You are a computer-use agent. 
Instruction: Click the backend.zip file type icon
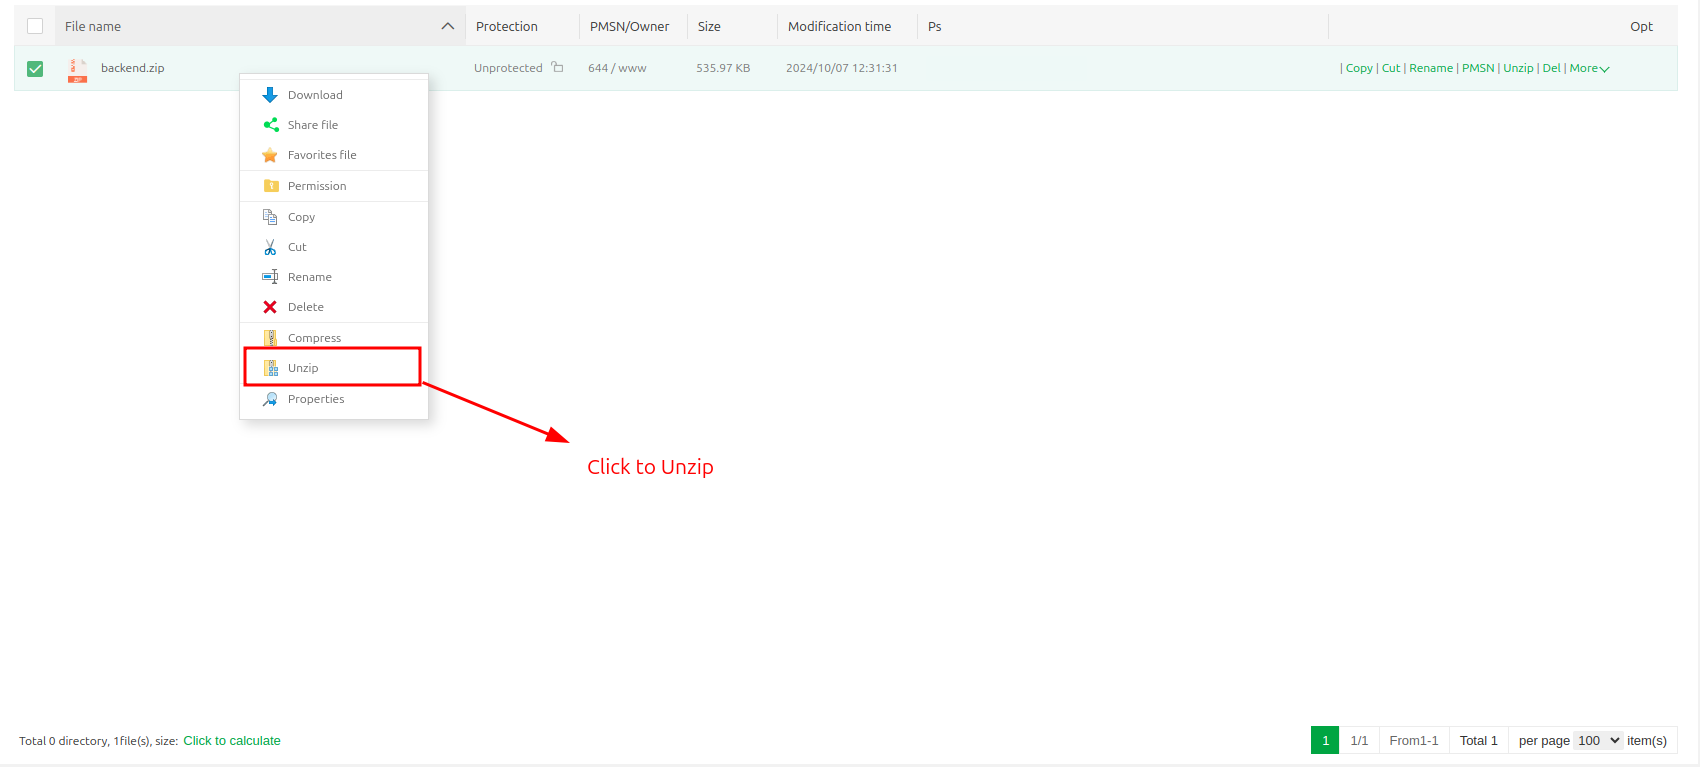(77, 69)
